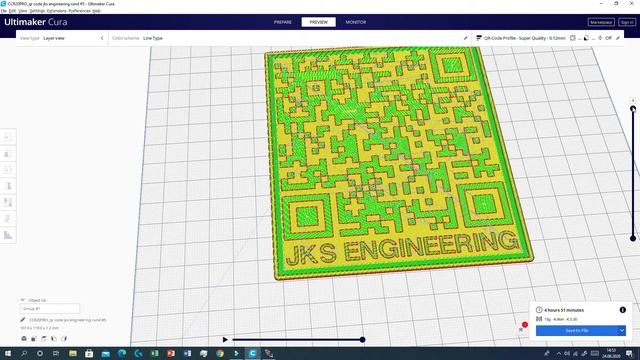This screenshot has height=360, width=640.
Task: Open Microsoft Edge from the taskbar
Action: 122,353
